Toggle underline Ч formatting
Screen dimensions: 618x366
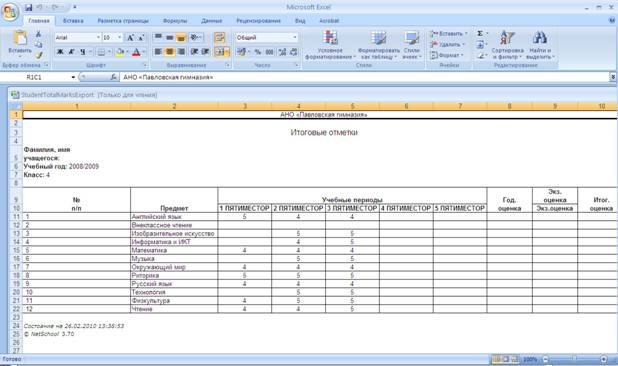click(83, 52)
